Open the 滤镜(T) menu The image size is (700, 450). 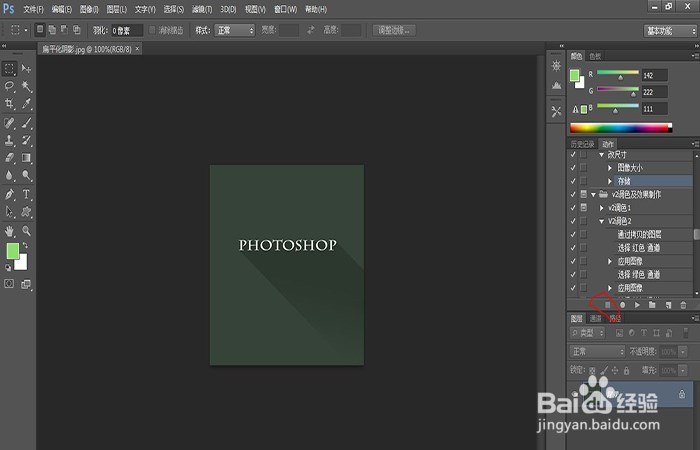pyautogui.click(x=202, y=9)
